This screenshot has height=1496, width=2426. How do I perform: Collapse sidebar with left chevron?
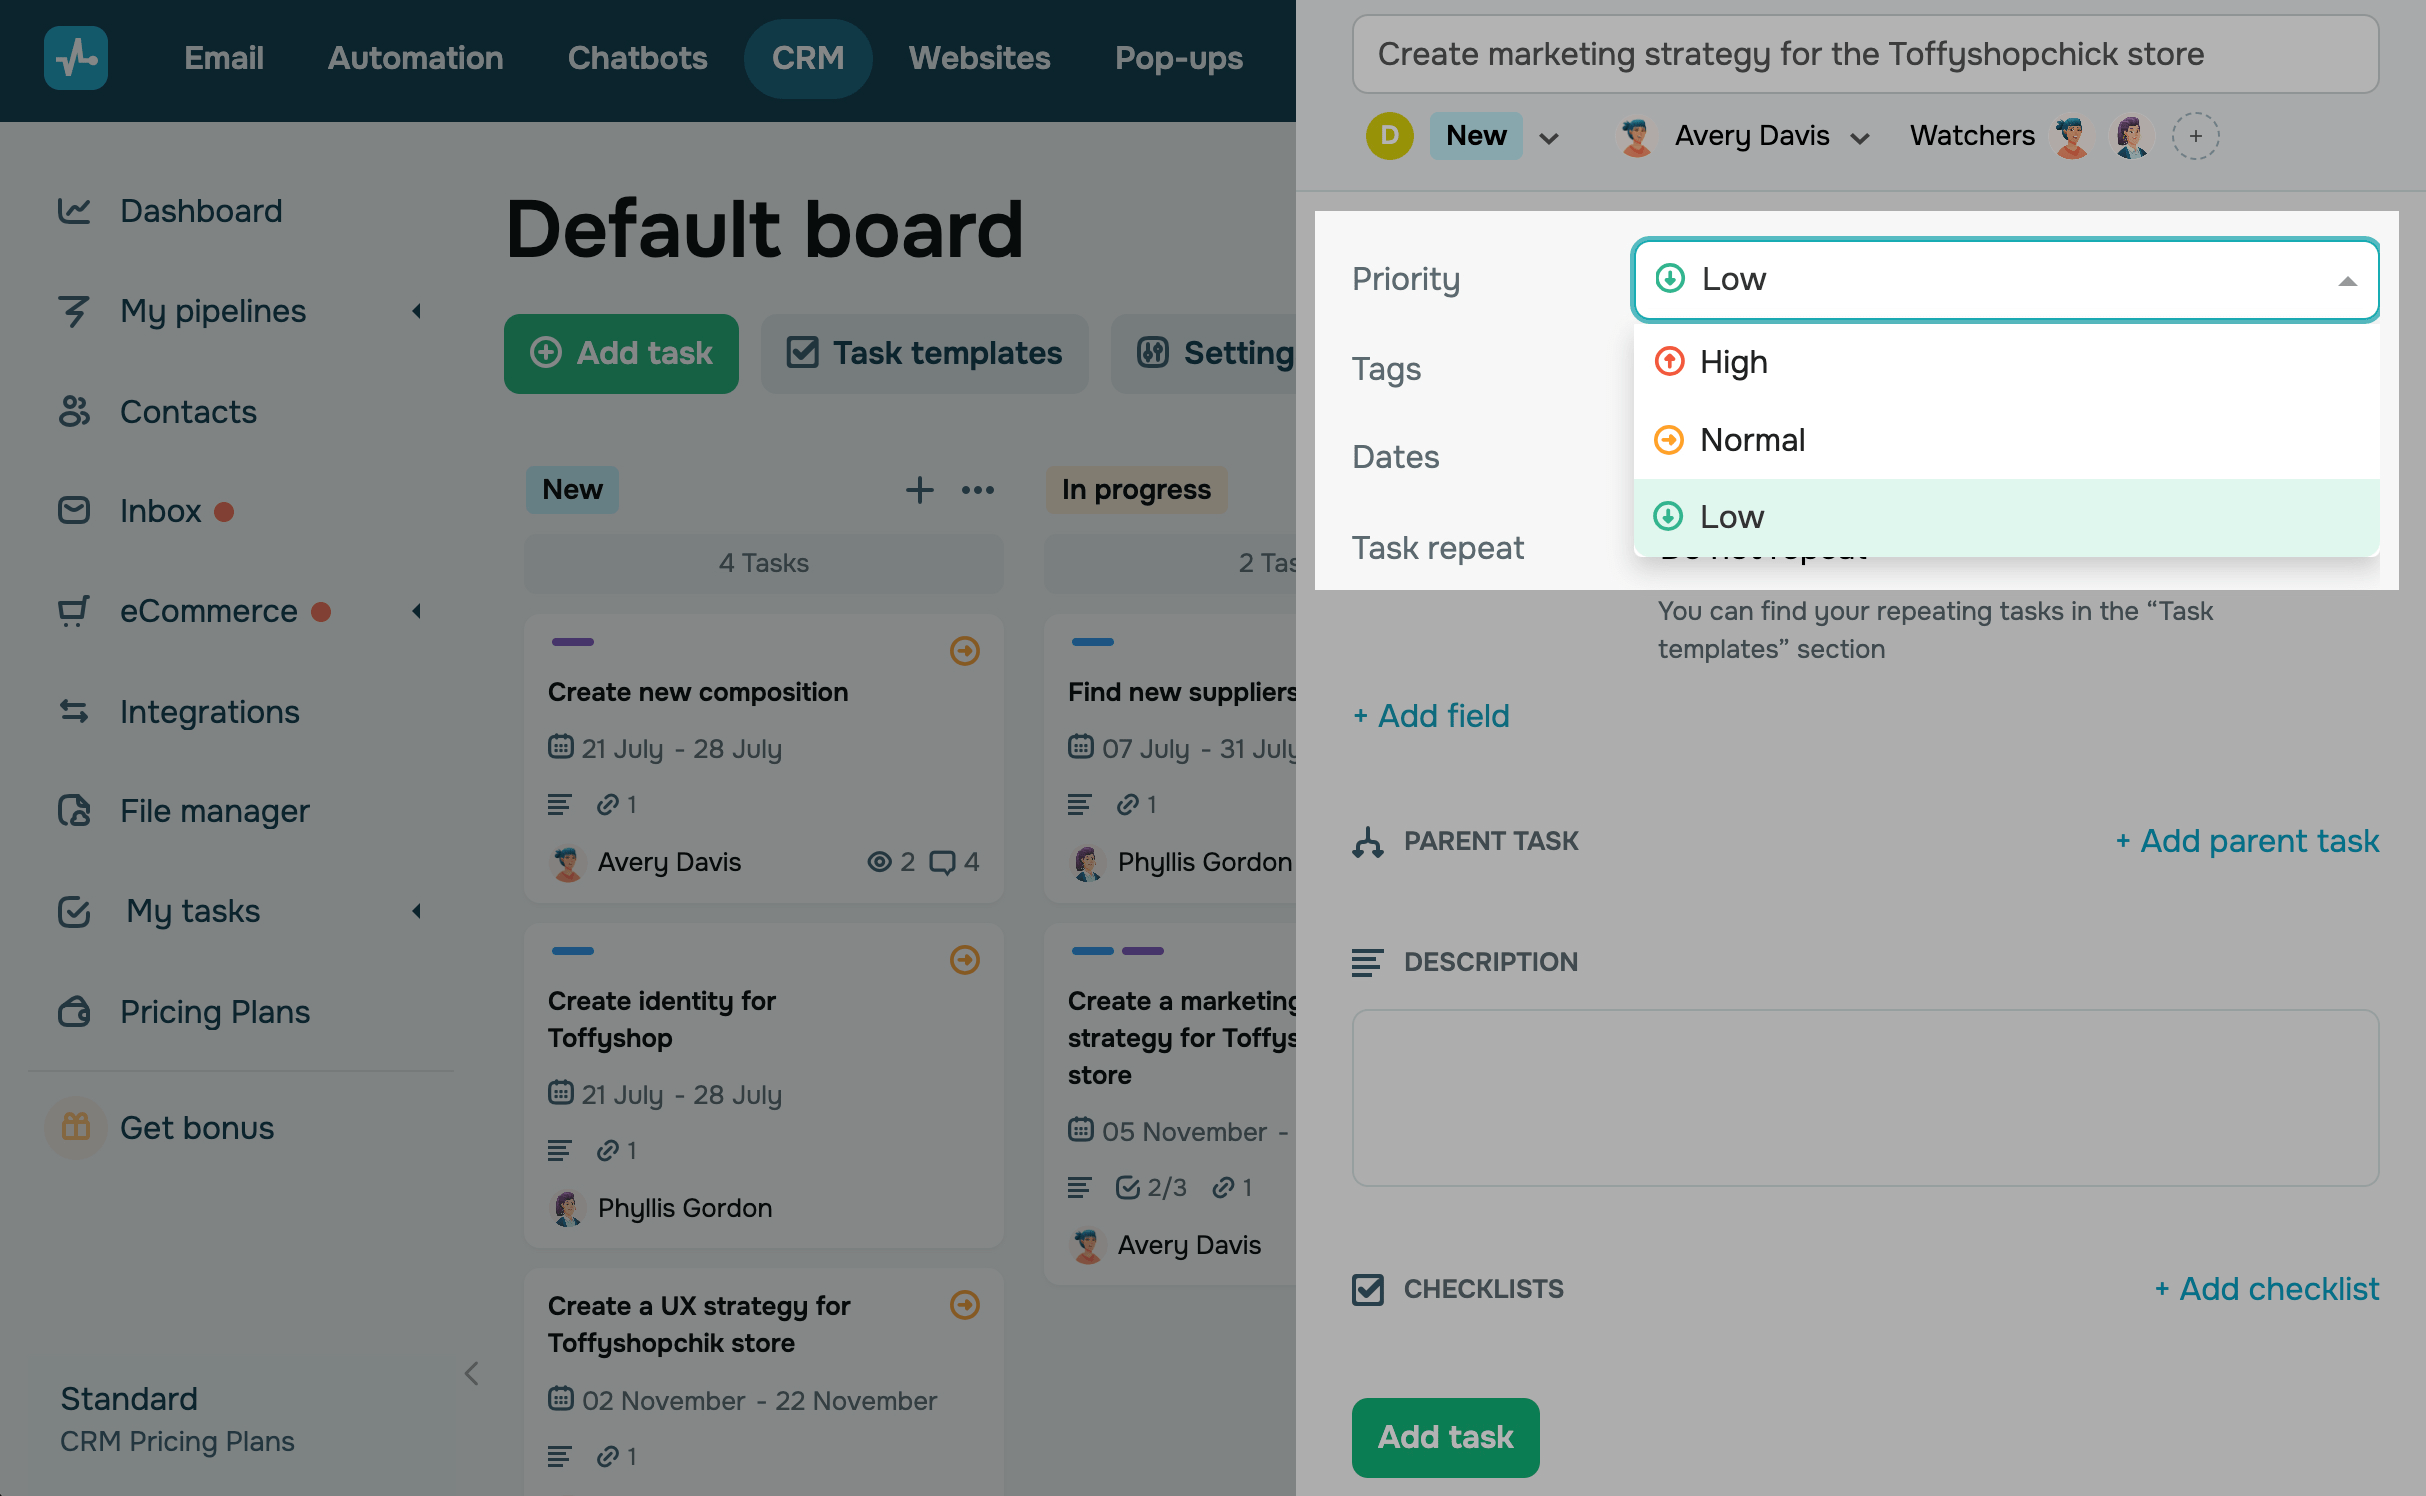pos(472,1373)
